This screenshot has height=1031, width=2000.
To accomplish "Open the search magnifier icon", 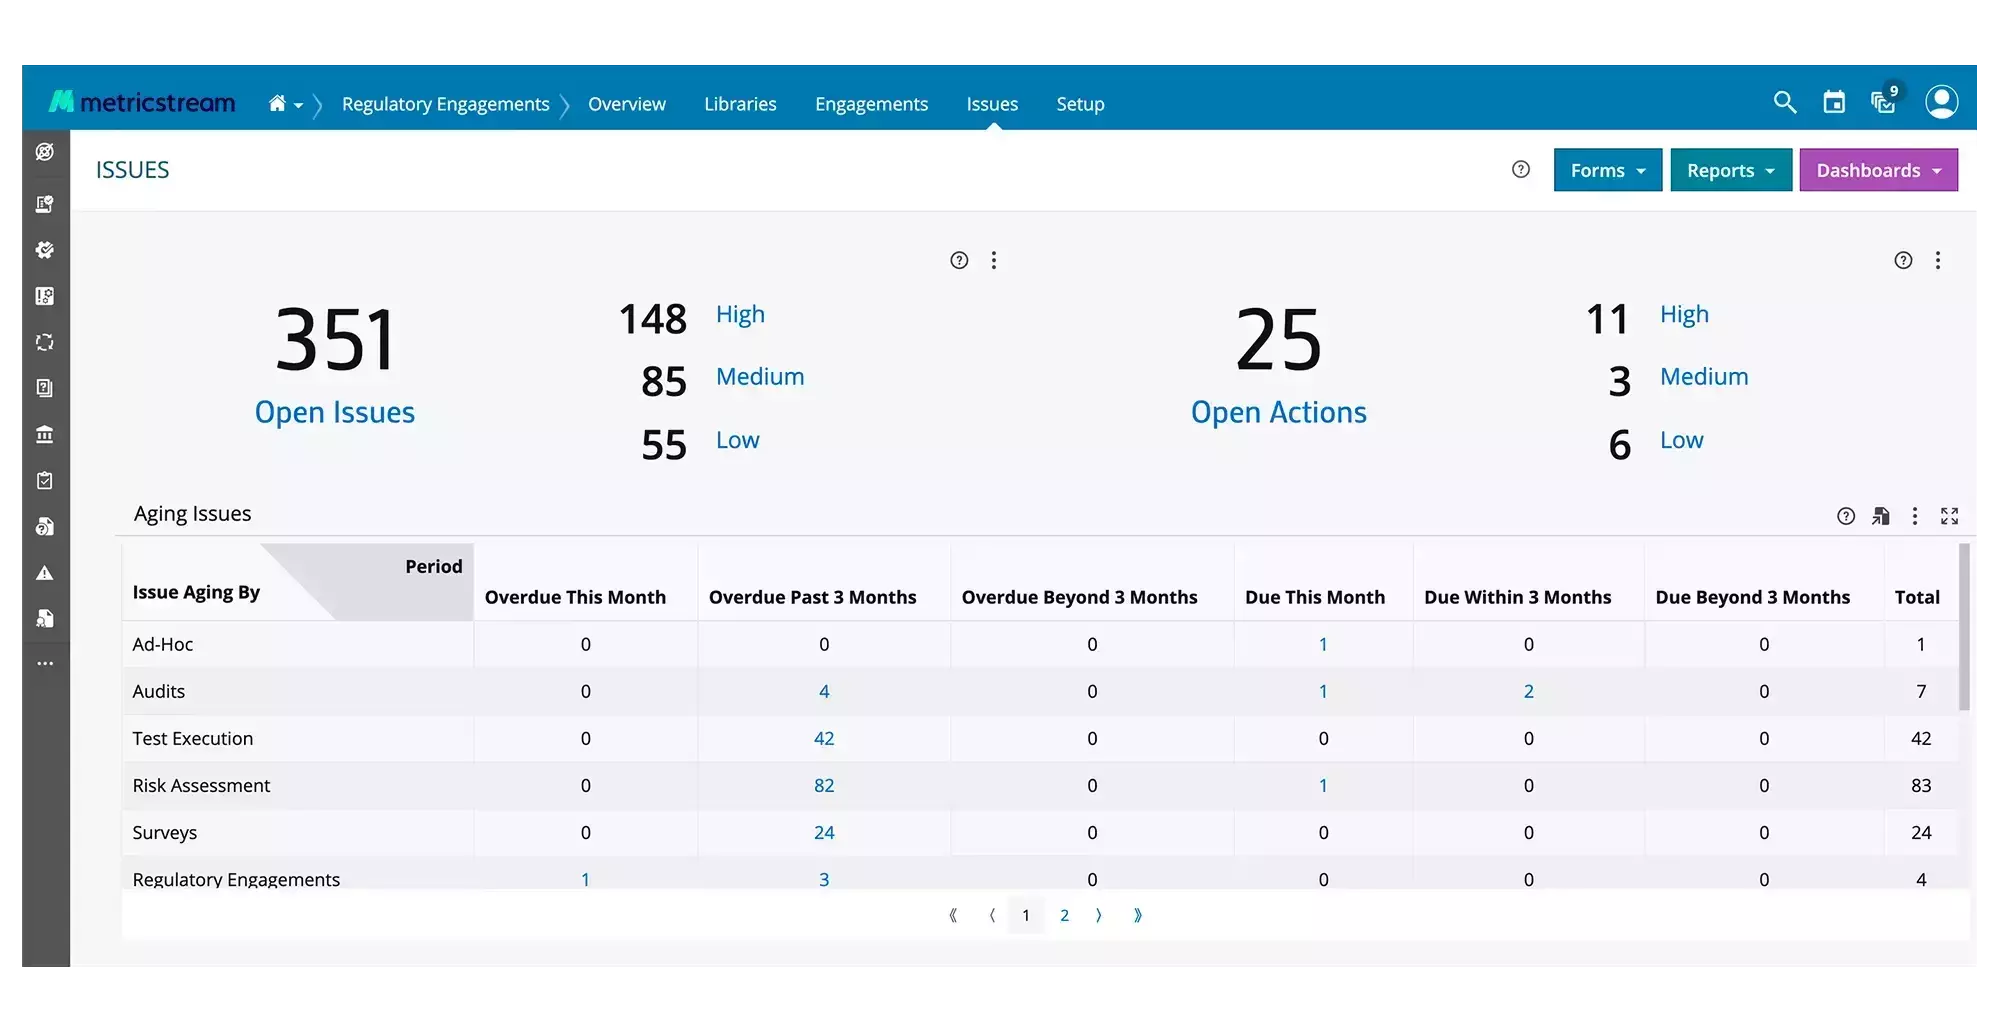I will coord(1785,102).
